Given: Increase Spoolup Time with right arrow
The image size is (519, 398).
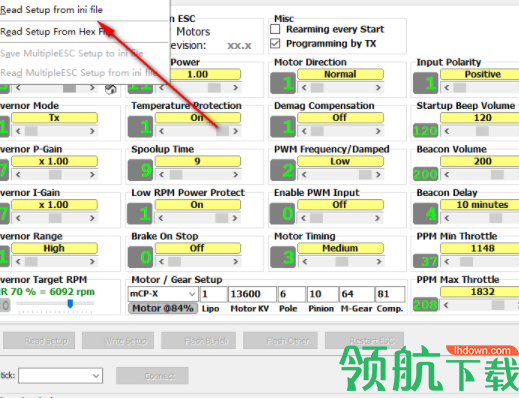Looking at the screenshot, I should [x=236, y=175].
